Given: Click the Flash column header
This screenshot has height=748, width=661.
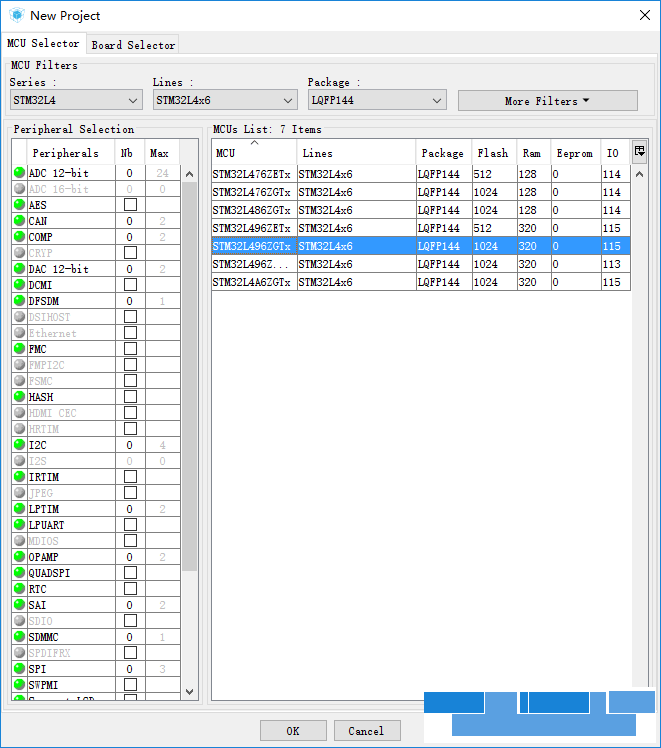Looking at the screenshot, I should [x=494, y=153].
